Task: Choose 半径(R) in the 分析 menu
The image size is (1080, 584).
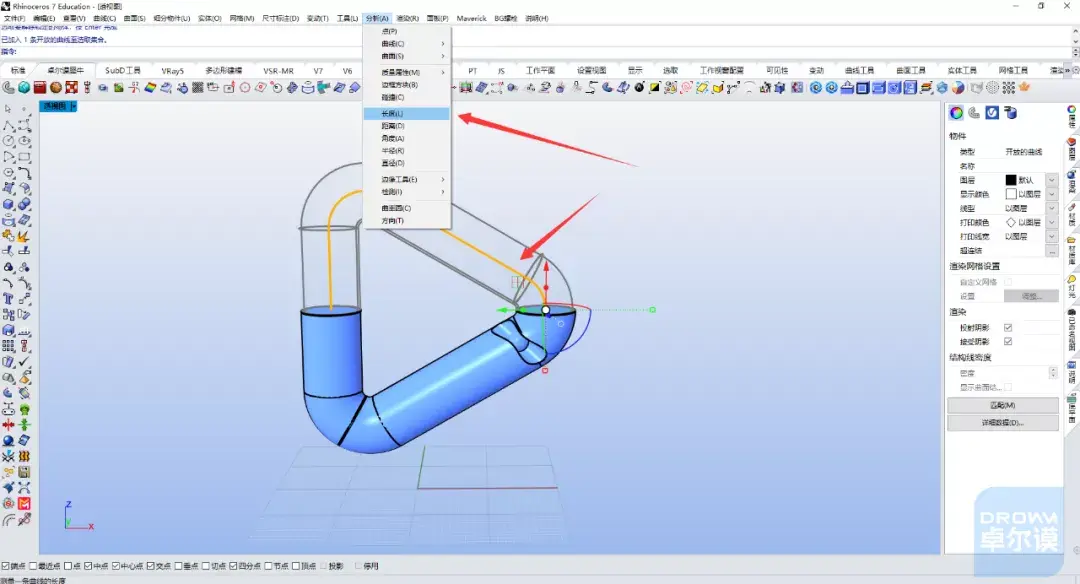Action: pyautogui.click(x=406, y=151)
